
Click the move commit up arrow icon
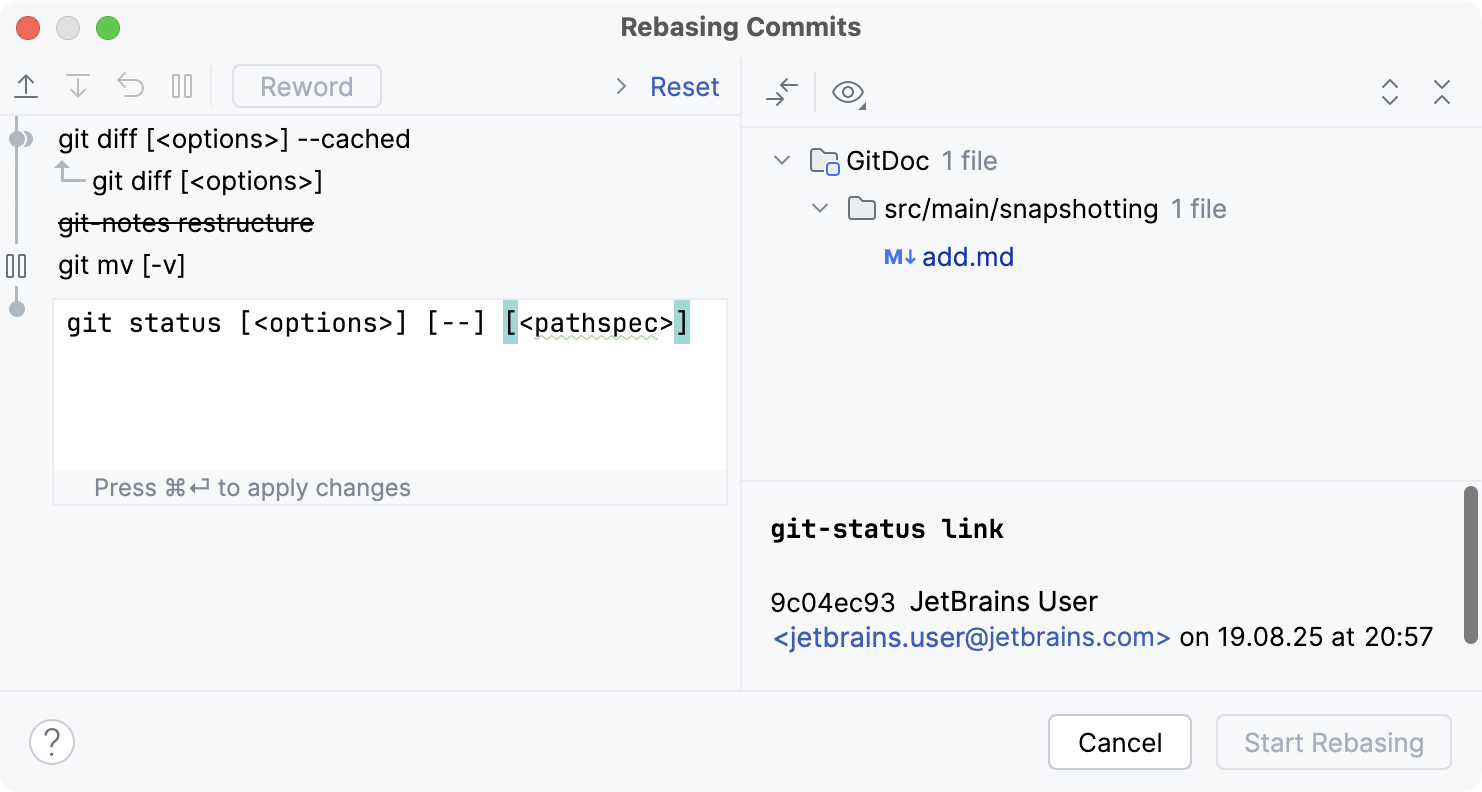tap(26, 85)
